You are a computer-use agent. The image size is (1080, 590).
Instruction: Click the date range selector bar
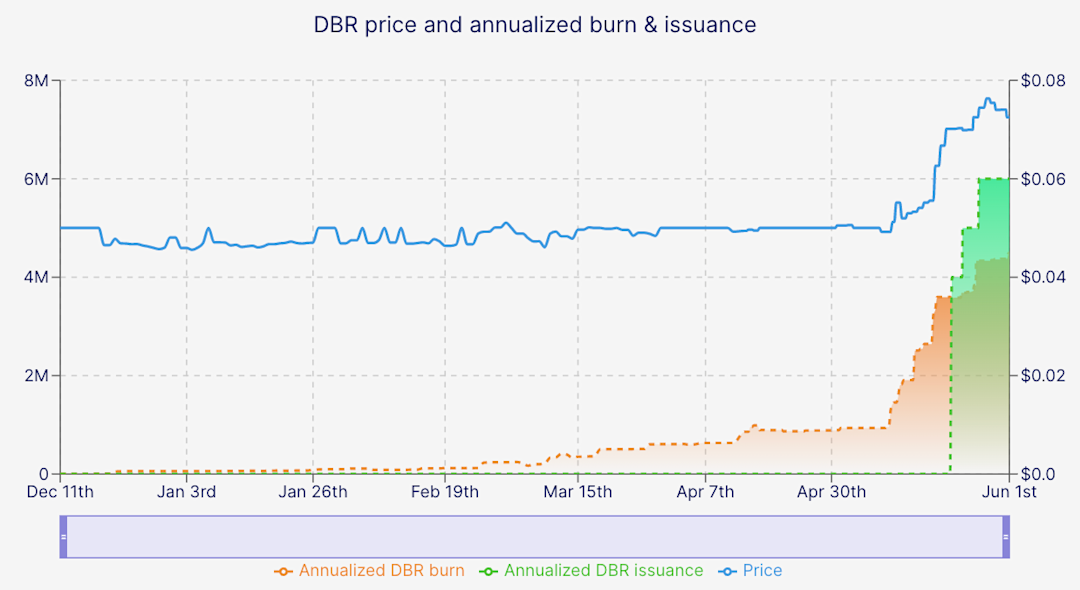coord(535,537)
